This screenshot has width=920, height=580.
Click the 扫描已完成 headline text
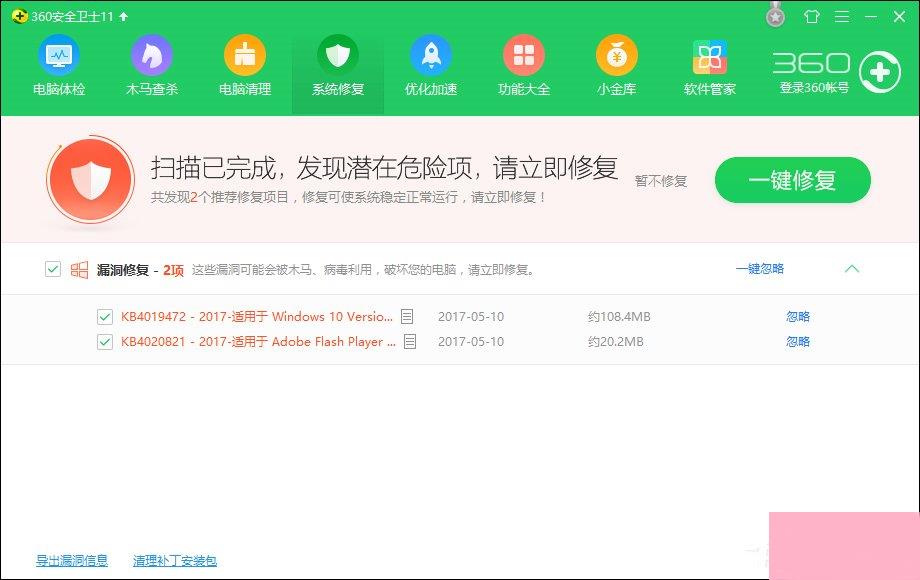[385, 168]
